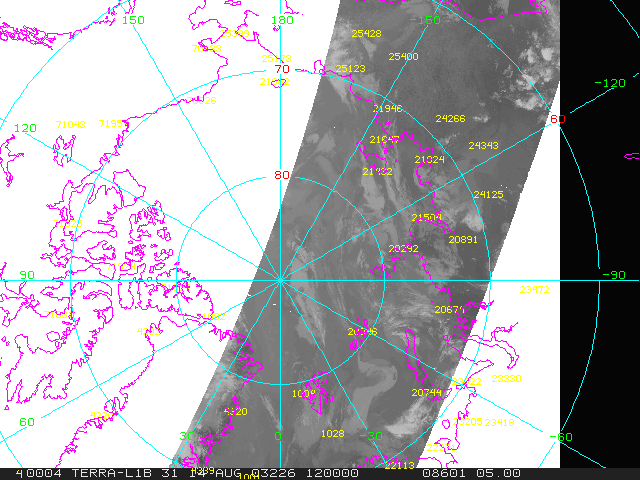
Task: Click the red 80 latitude label
Action: point(282,175)
